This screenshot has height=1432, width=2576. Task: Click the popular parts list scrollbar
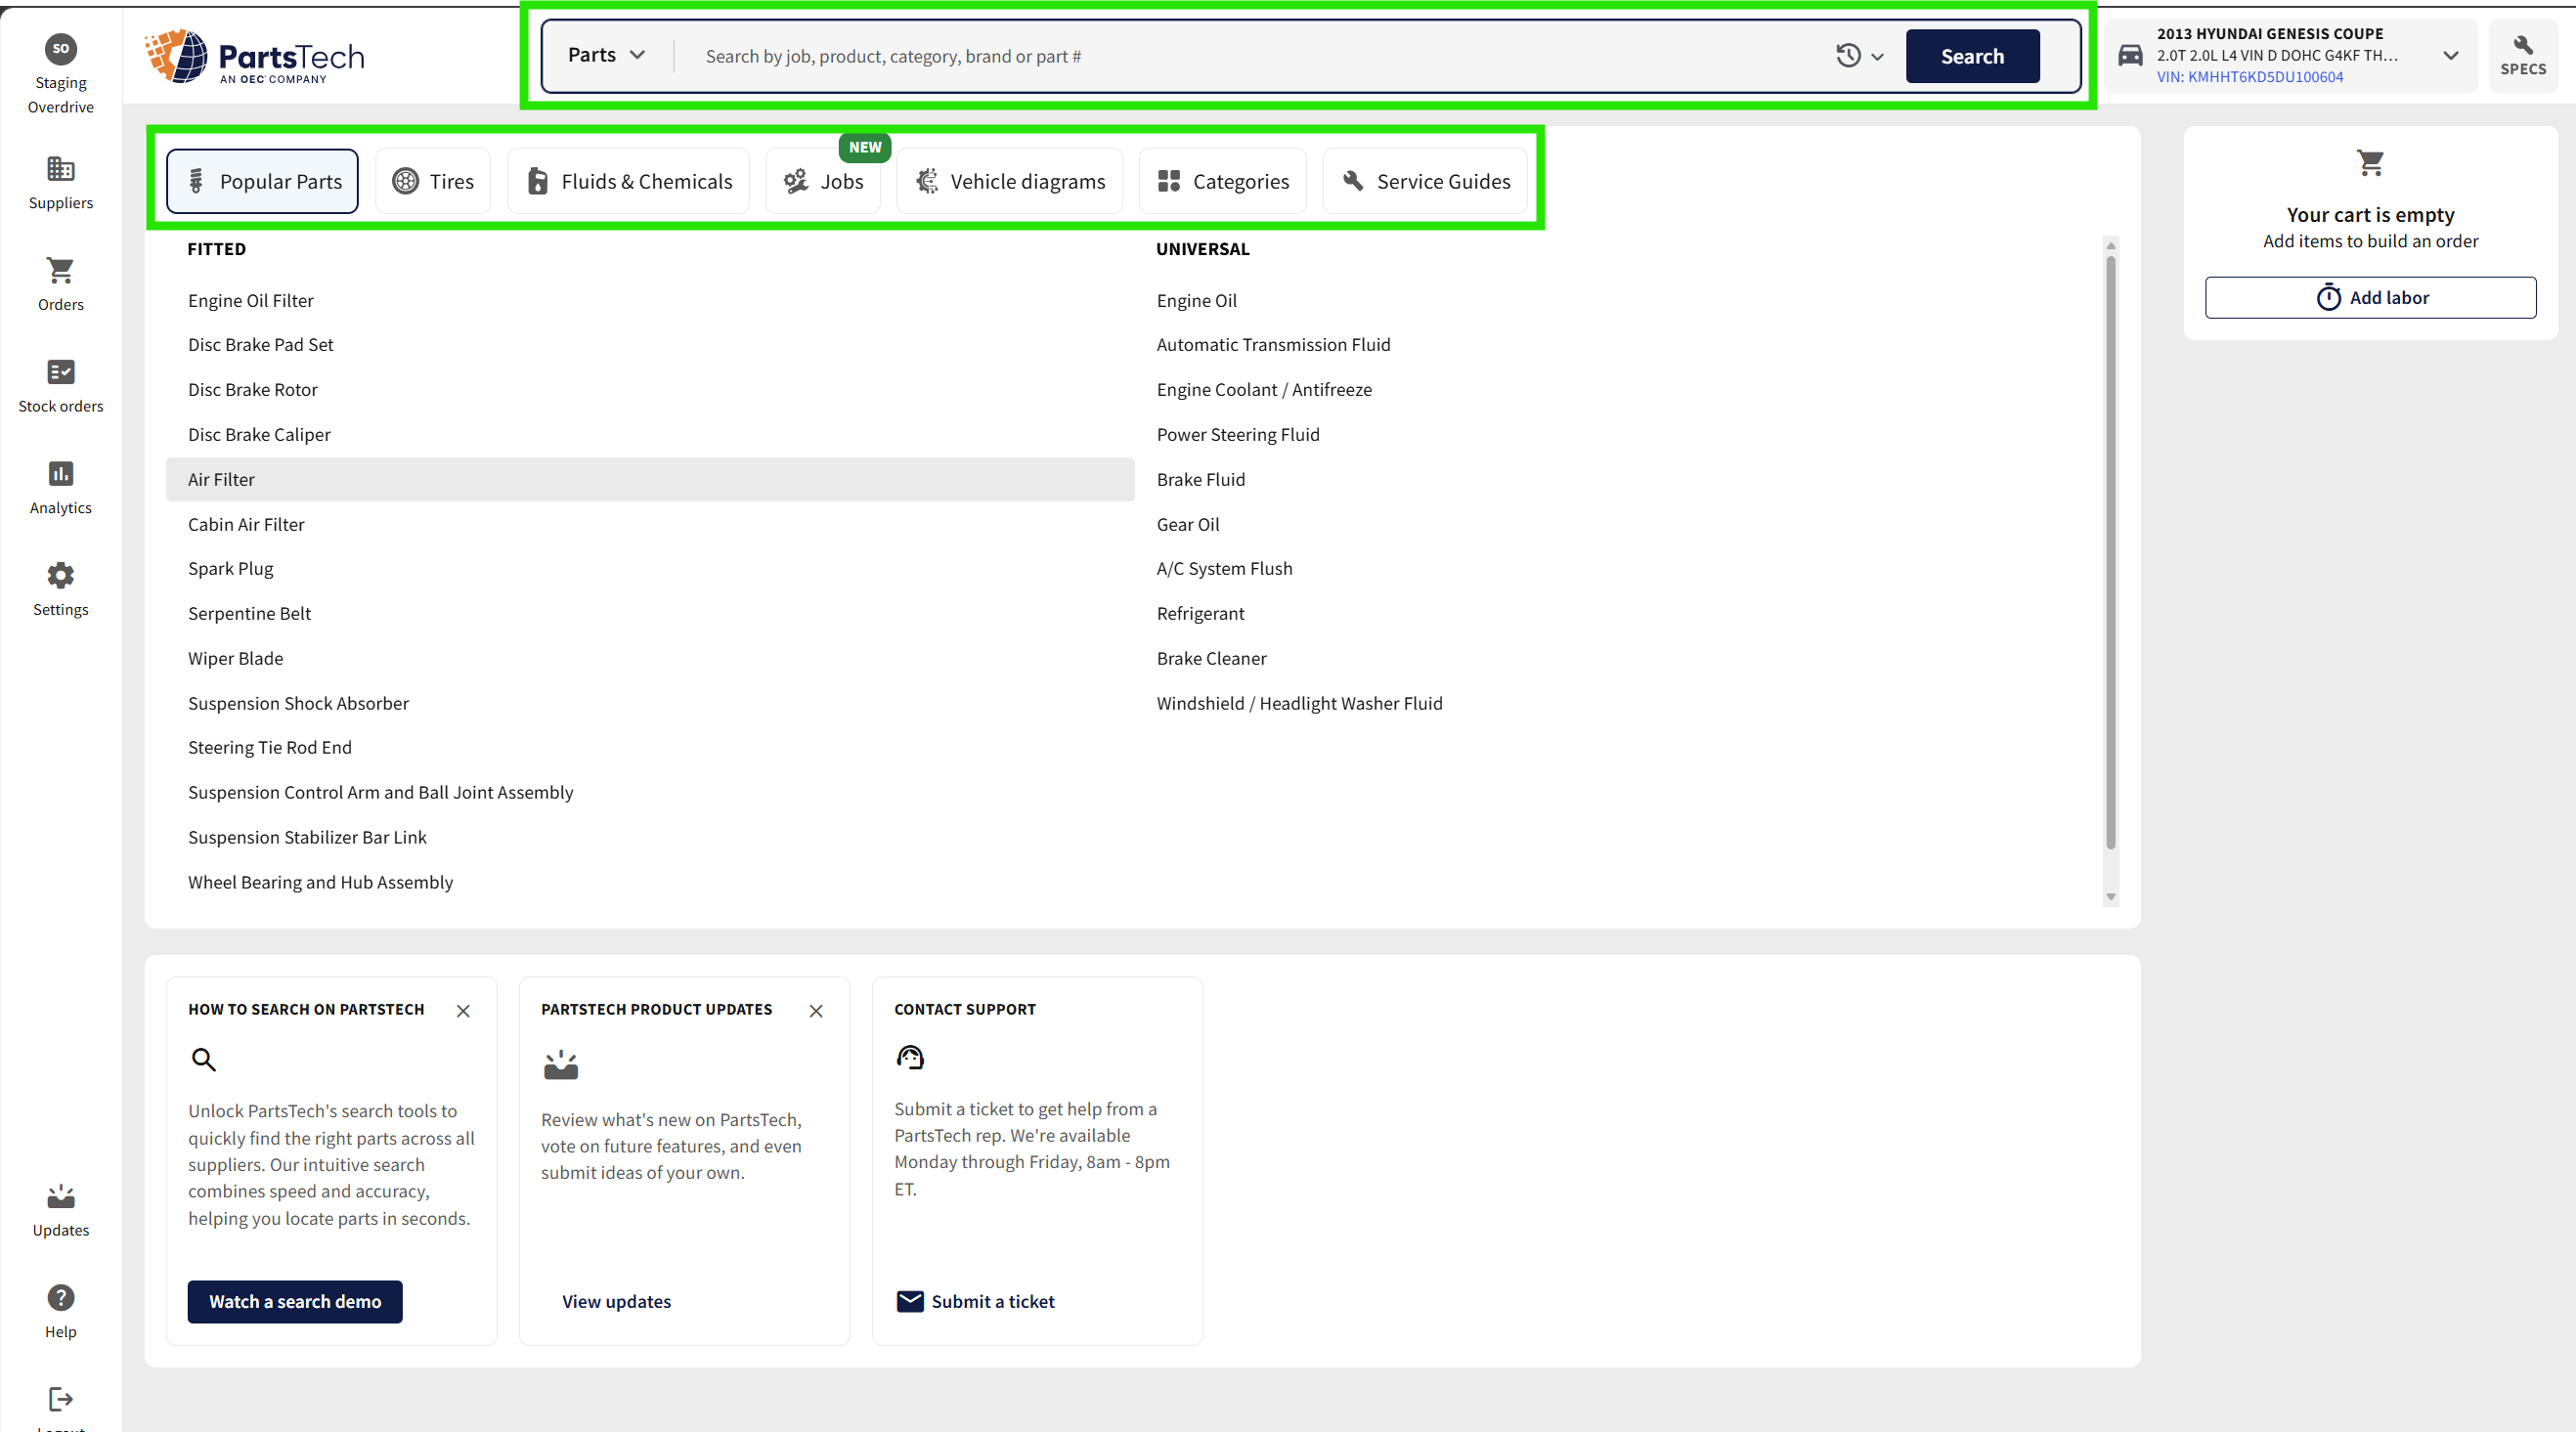tap(2111, 552)
